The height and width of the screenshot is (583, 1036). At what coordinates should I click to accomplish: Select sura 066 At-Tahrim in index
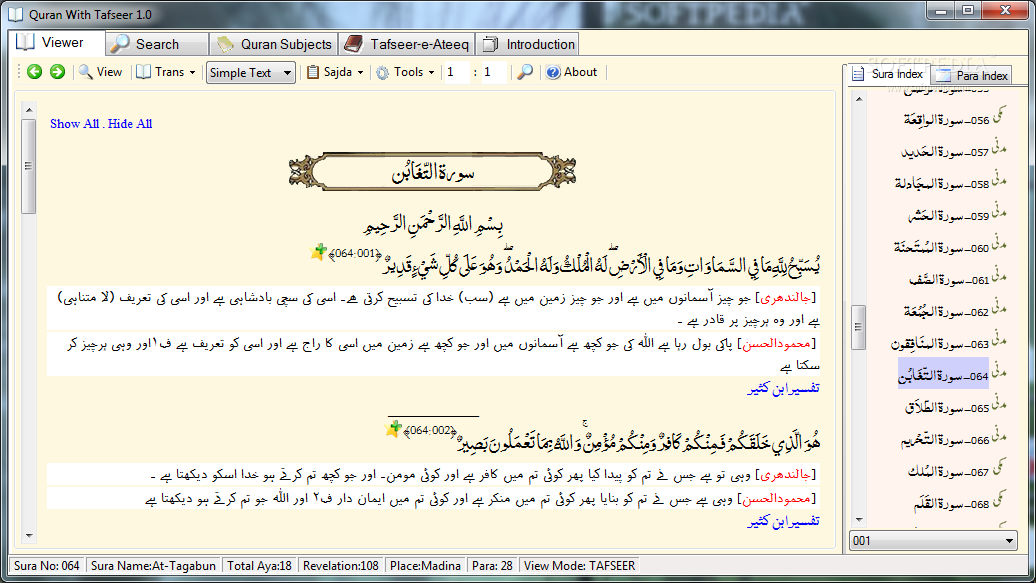(945, 440)
